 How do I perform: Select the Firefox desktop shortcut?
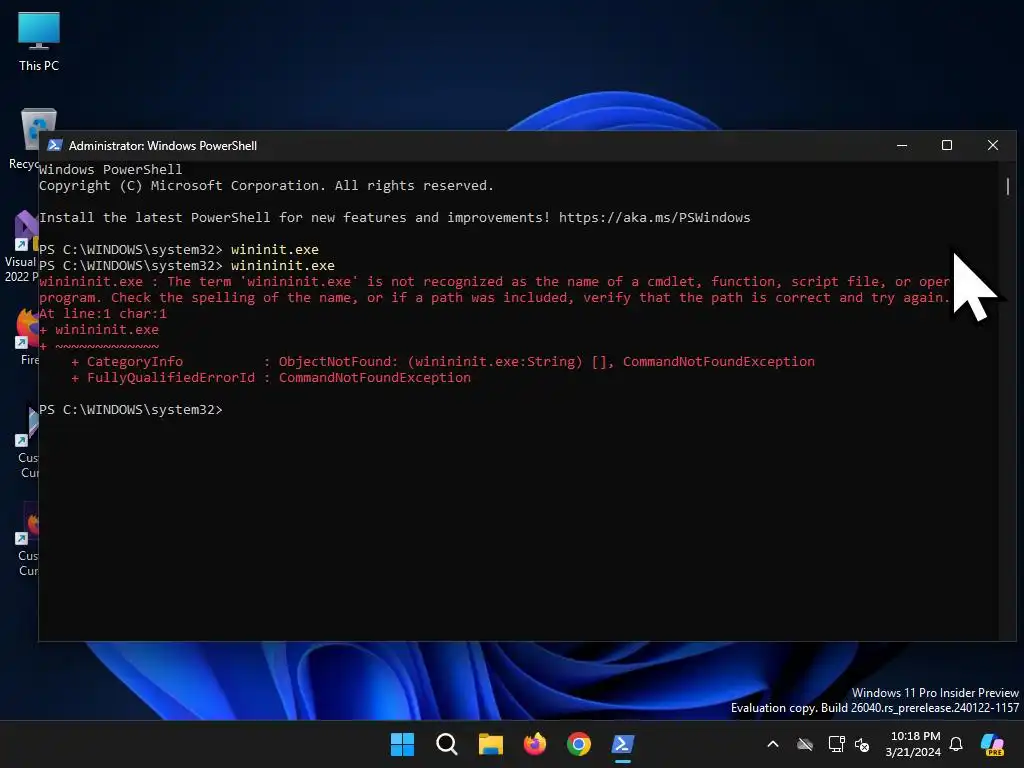[26, 337]
